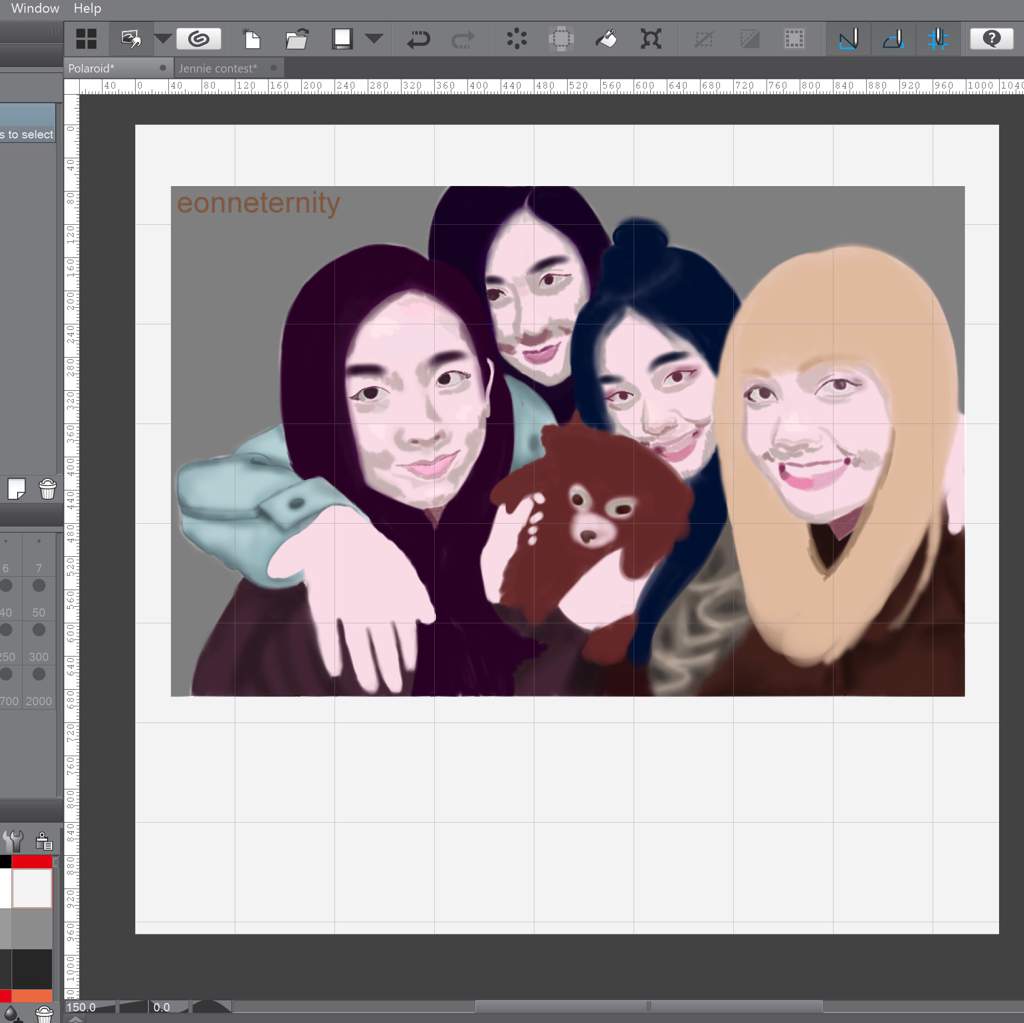Pick the orange color swatch
The image size is (1024, 1023).
[x=31, y=996]
